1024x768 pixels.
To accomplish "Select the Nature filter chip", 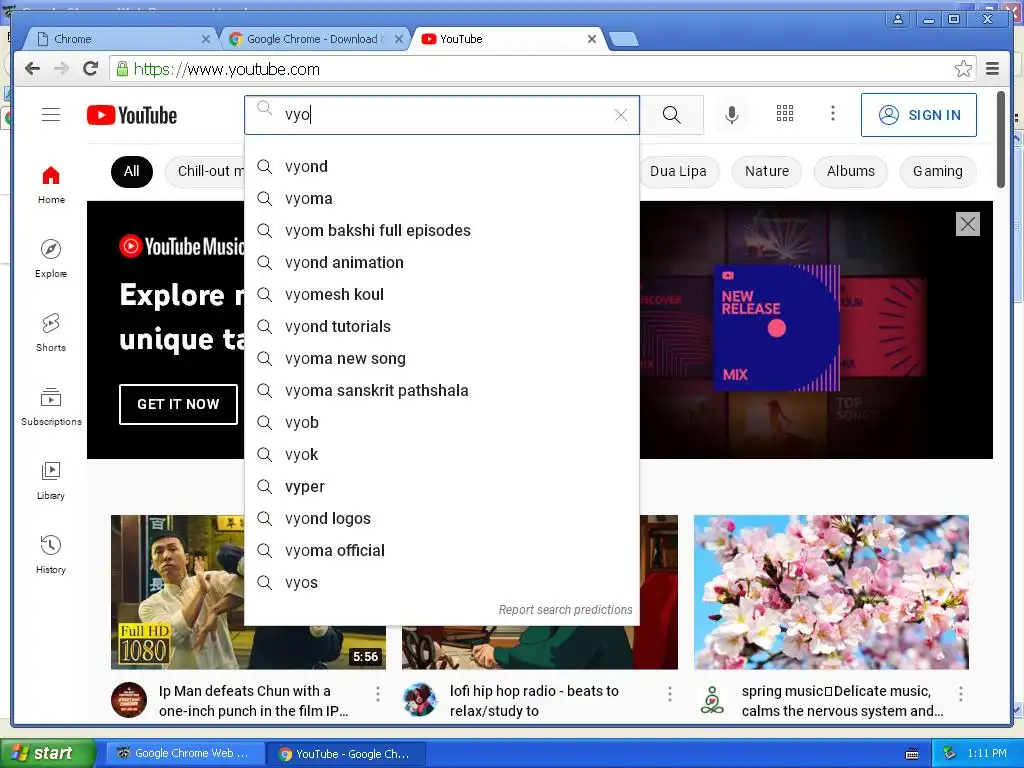I will pos(767,171).
